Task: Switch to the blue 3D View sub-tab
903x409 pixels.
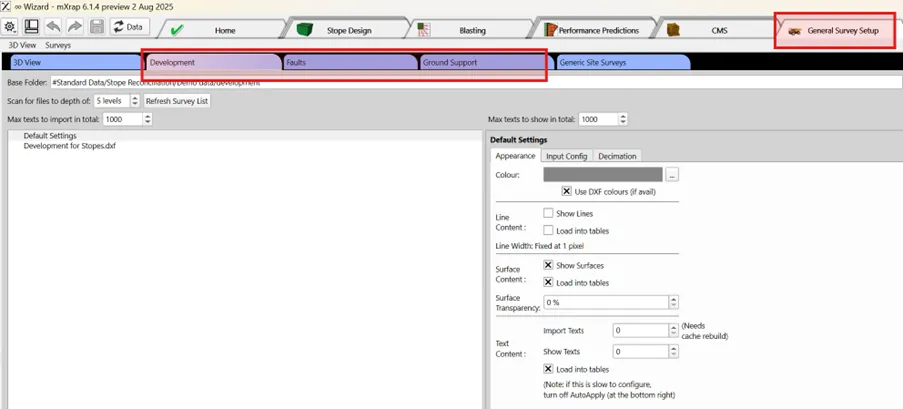Action: [x=75, y=62]
